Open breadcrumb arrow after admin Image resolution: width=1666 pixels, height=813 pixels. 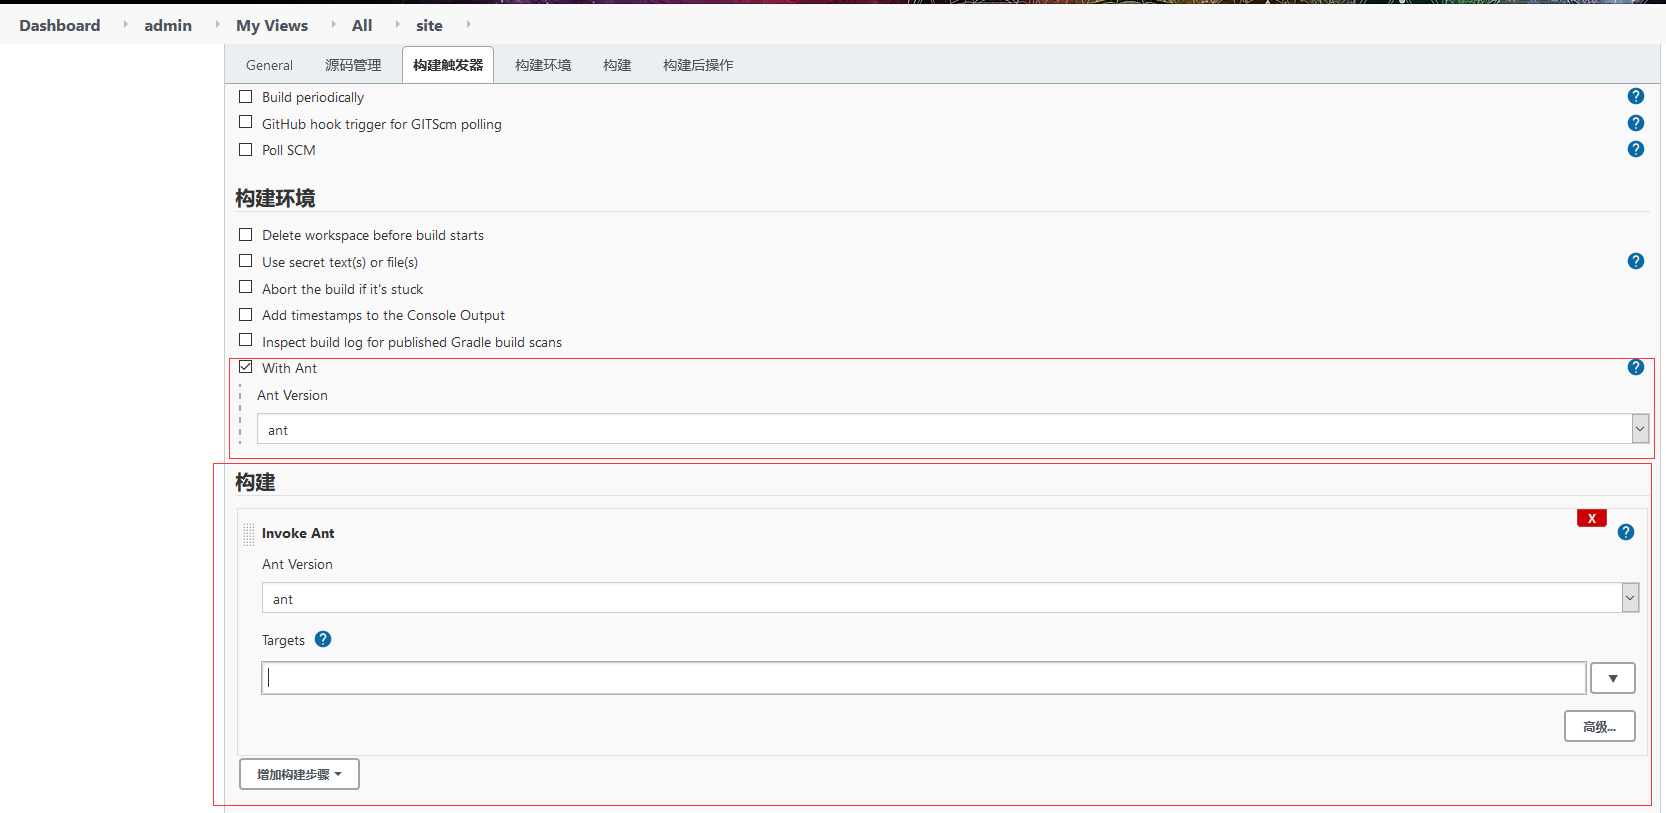[x=217, y=24]
